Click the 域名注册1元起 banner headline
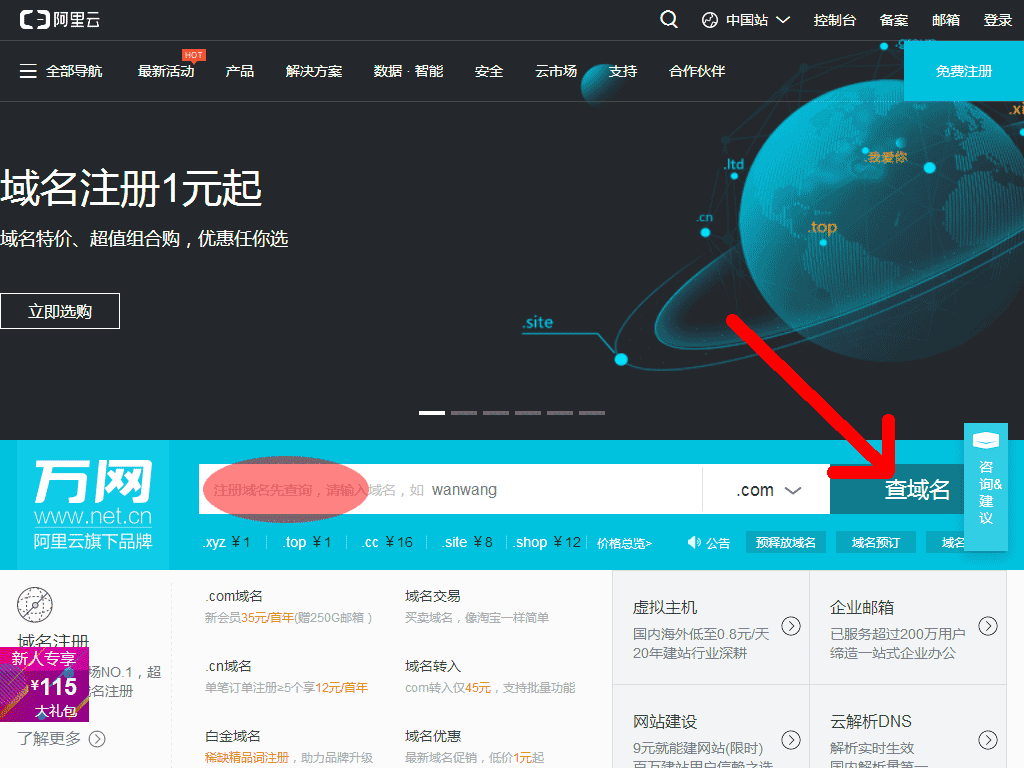1024x768 pixels. pyautogui.click(x=131, y=189)
